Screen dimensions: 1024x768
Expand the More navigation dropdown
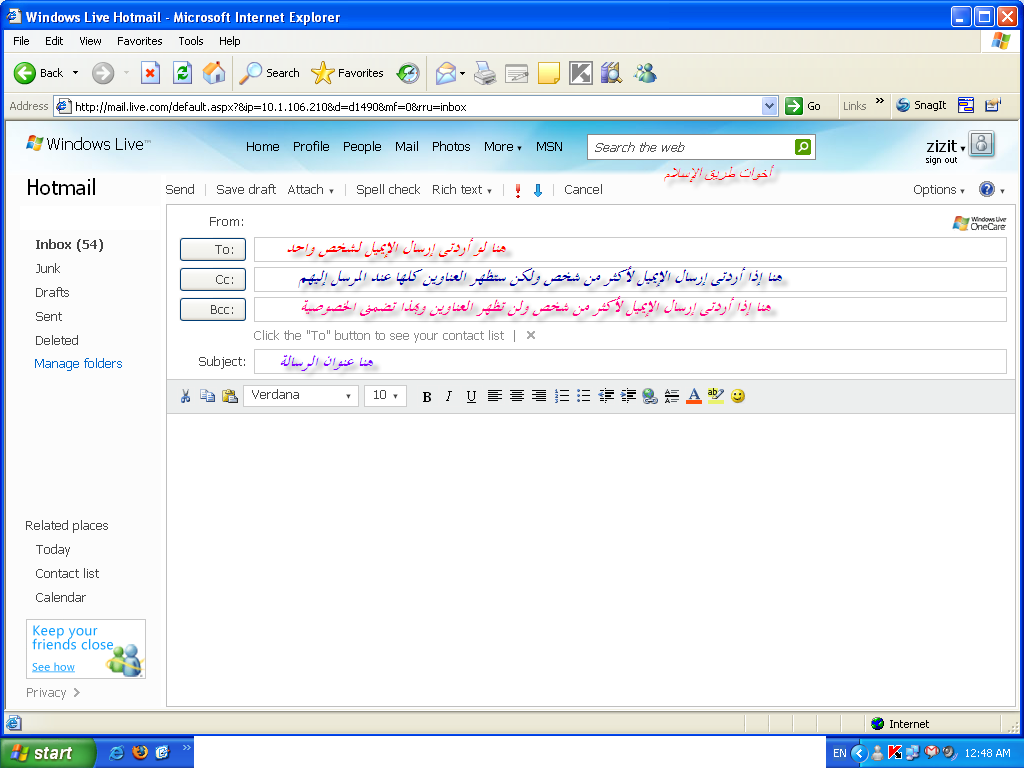pyautogui.click(x=503, y=147)
